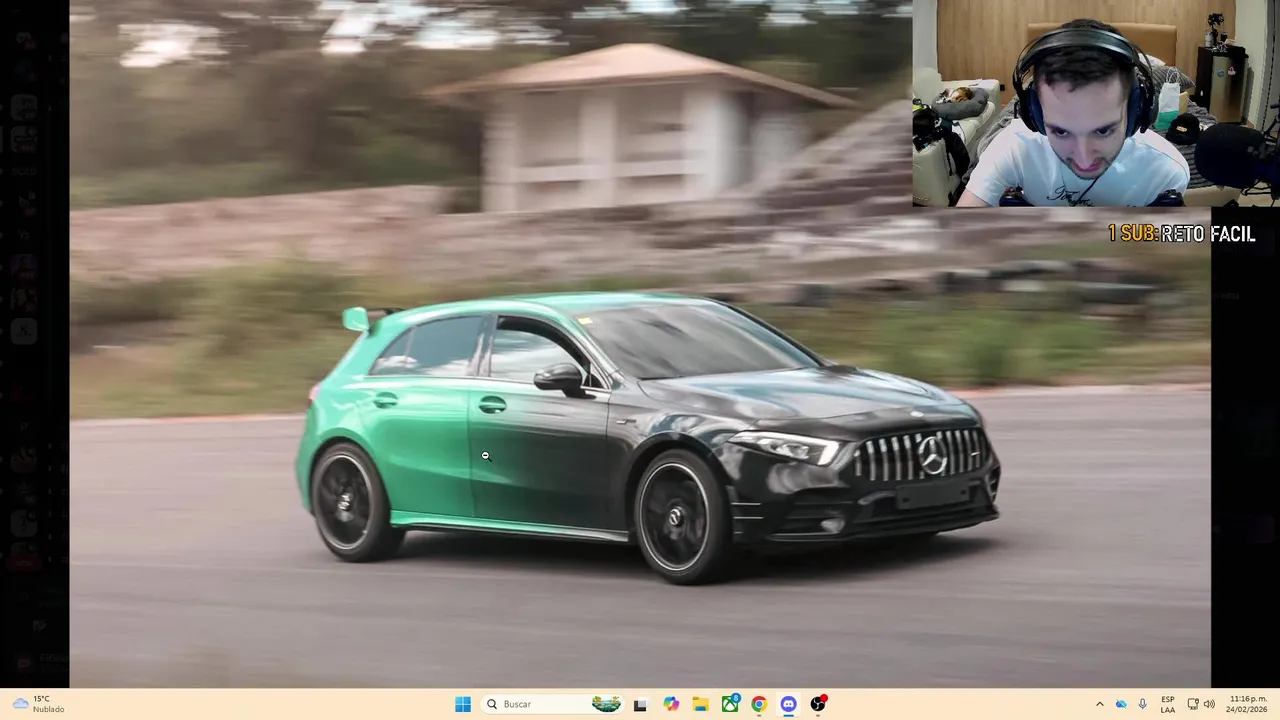Open the volume speaker tray icon
Screen dimensions: 1280x720
pyautogui.click(x=1209, y=704)
